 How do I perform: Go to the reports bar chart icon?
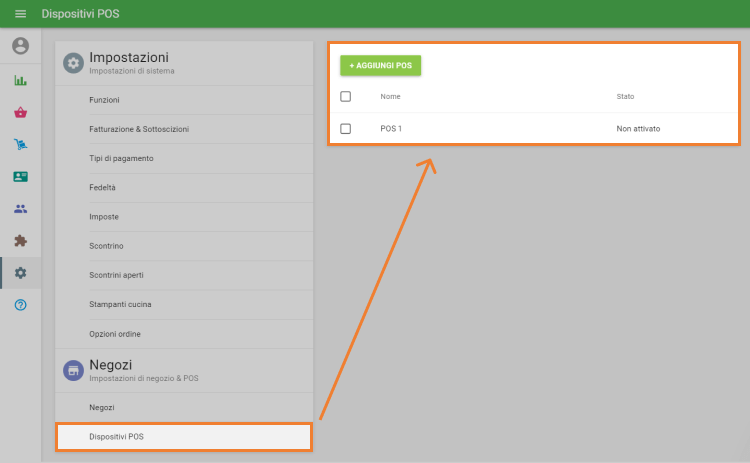20,81
